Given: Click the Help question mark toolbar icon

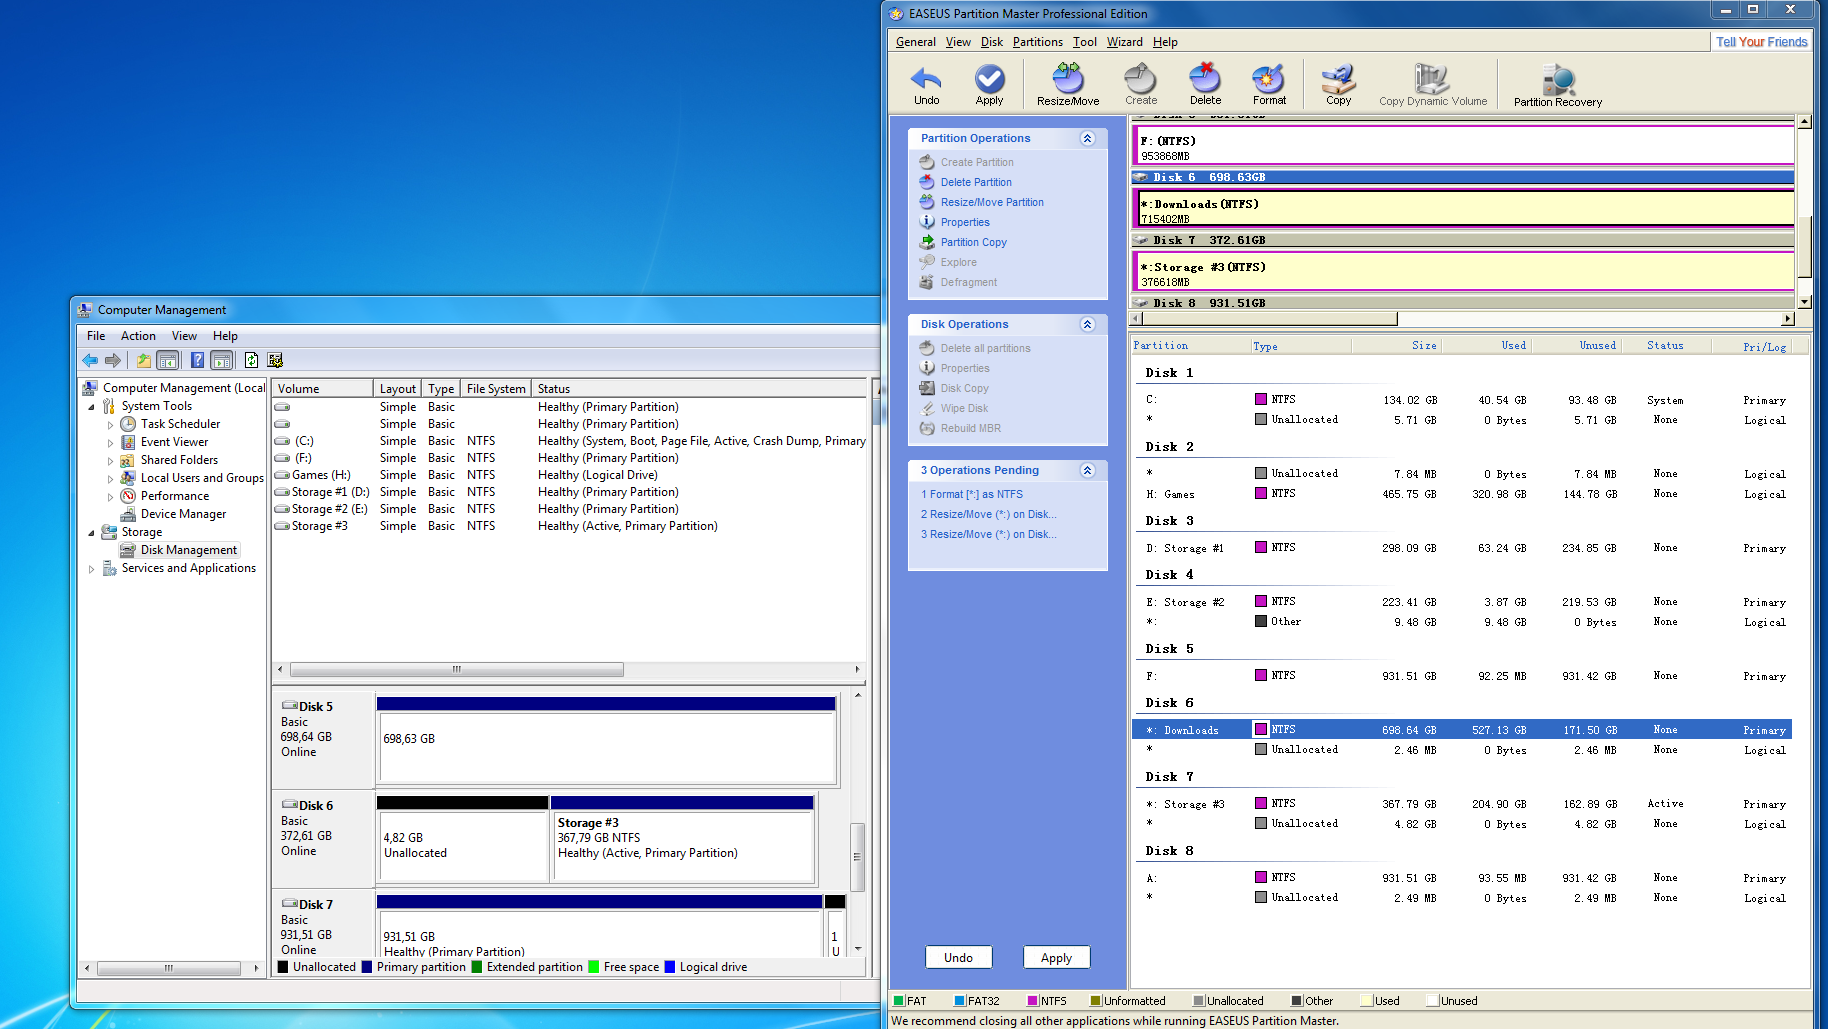Looking at the screenshot, I should 197,360.
